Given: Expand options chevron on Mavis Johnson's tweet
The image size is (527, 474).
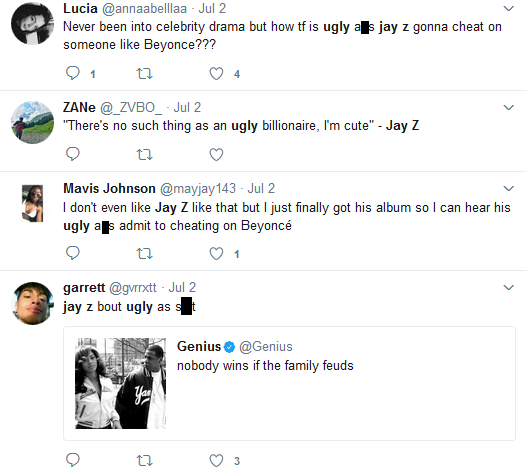Looking at the screenshot, I should pyautogui.click(x=509, y=188).
